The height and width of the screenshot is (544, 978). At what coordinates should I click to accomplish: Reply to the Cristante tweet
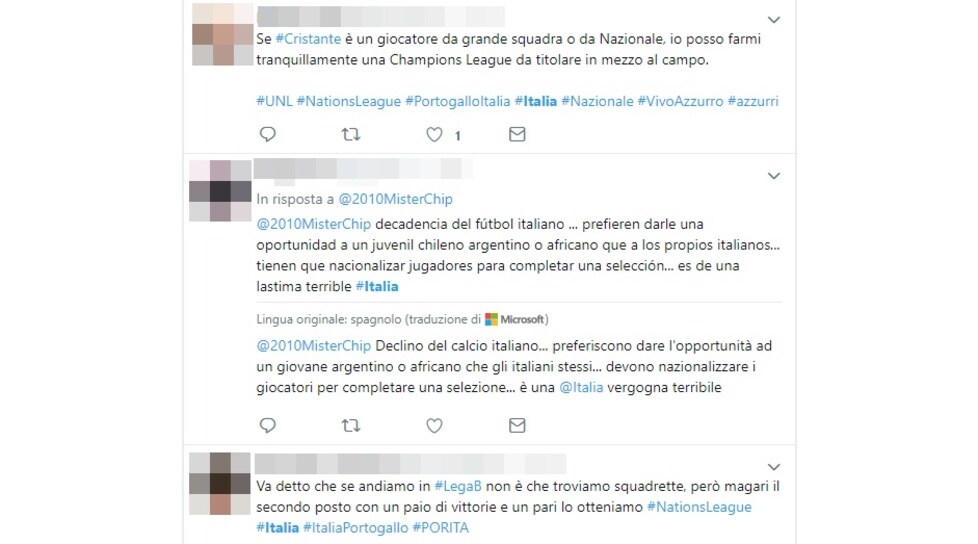(268, 134)
